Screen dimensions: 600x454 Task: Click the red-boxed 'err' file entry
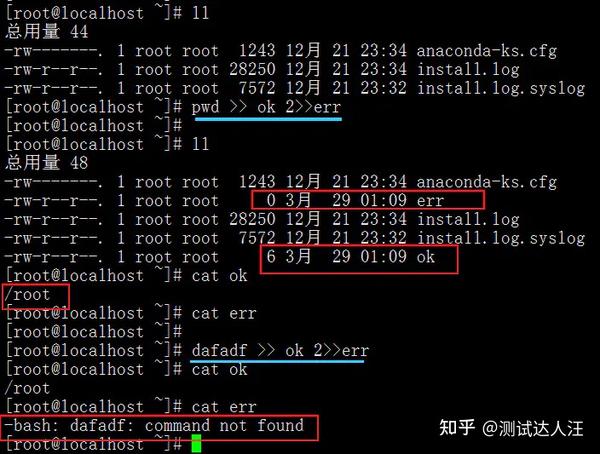click(368, 200)
